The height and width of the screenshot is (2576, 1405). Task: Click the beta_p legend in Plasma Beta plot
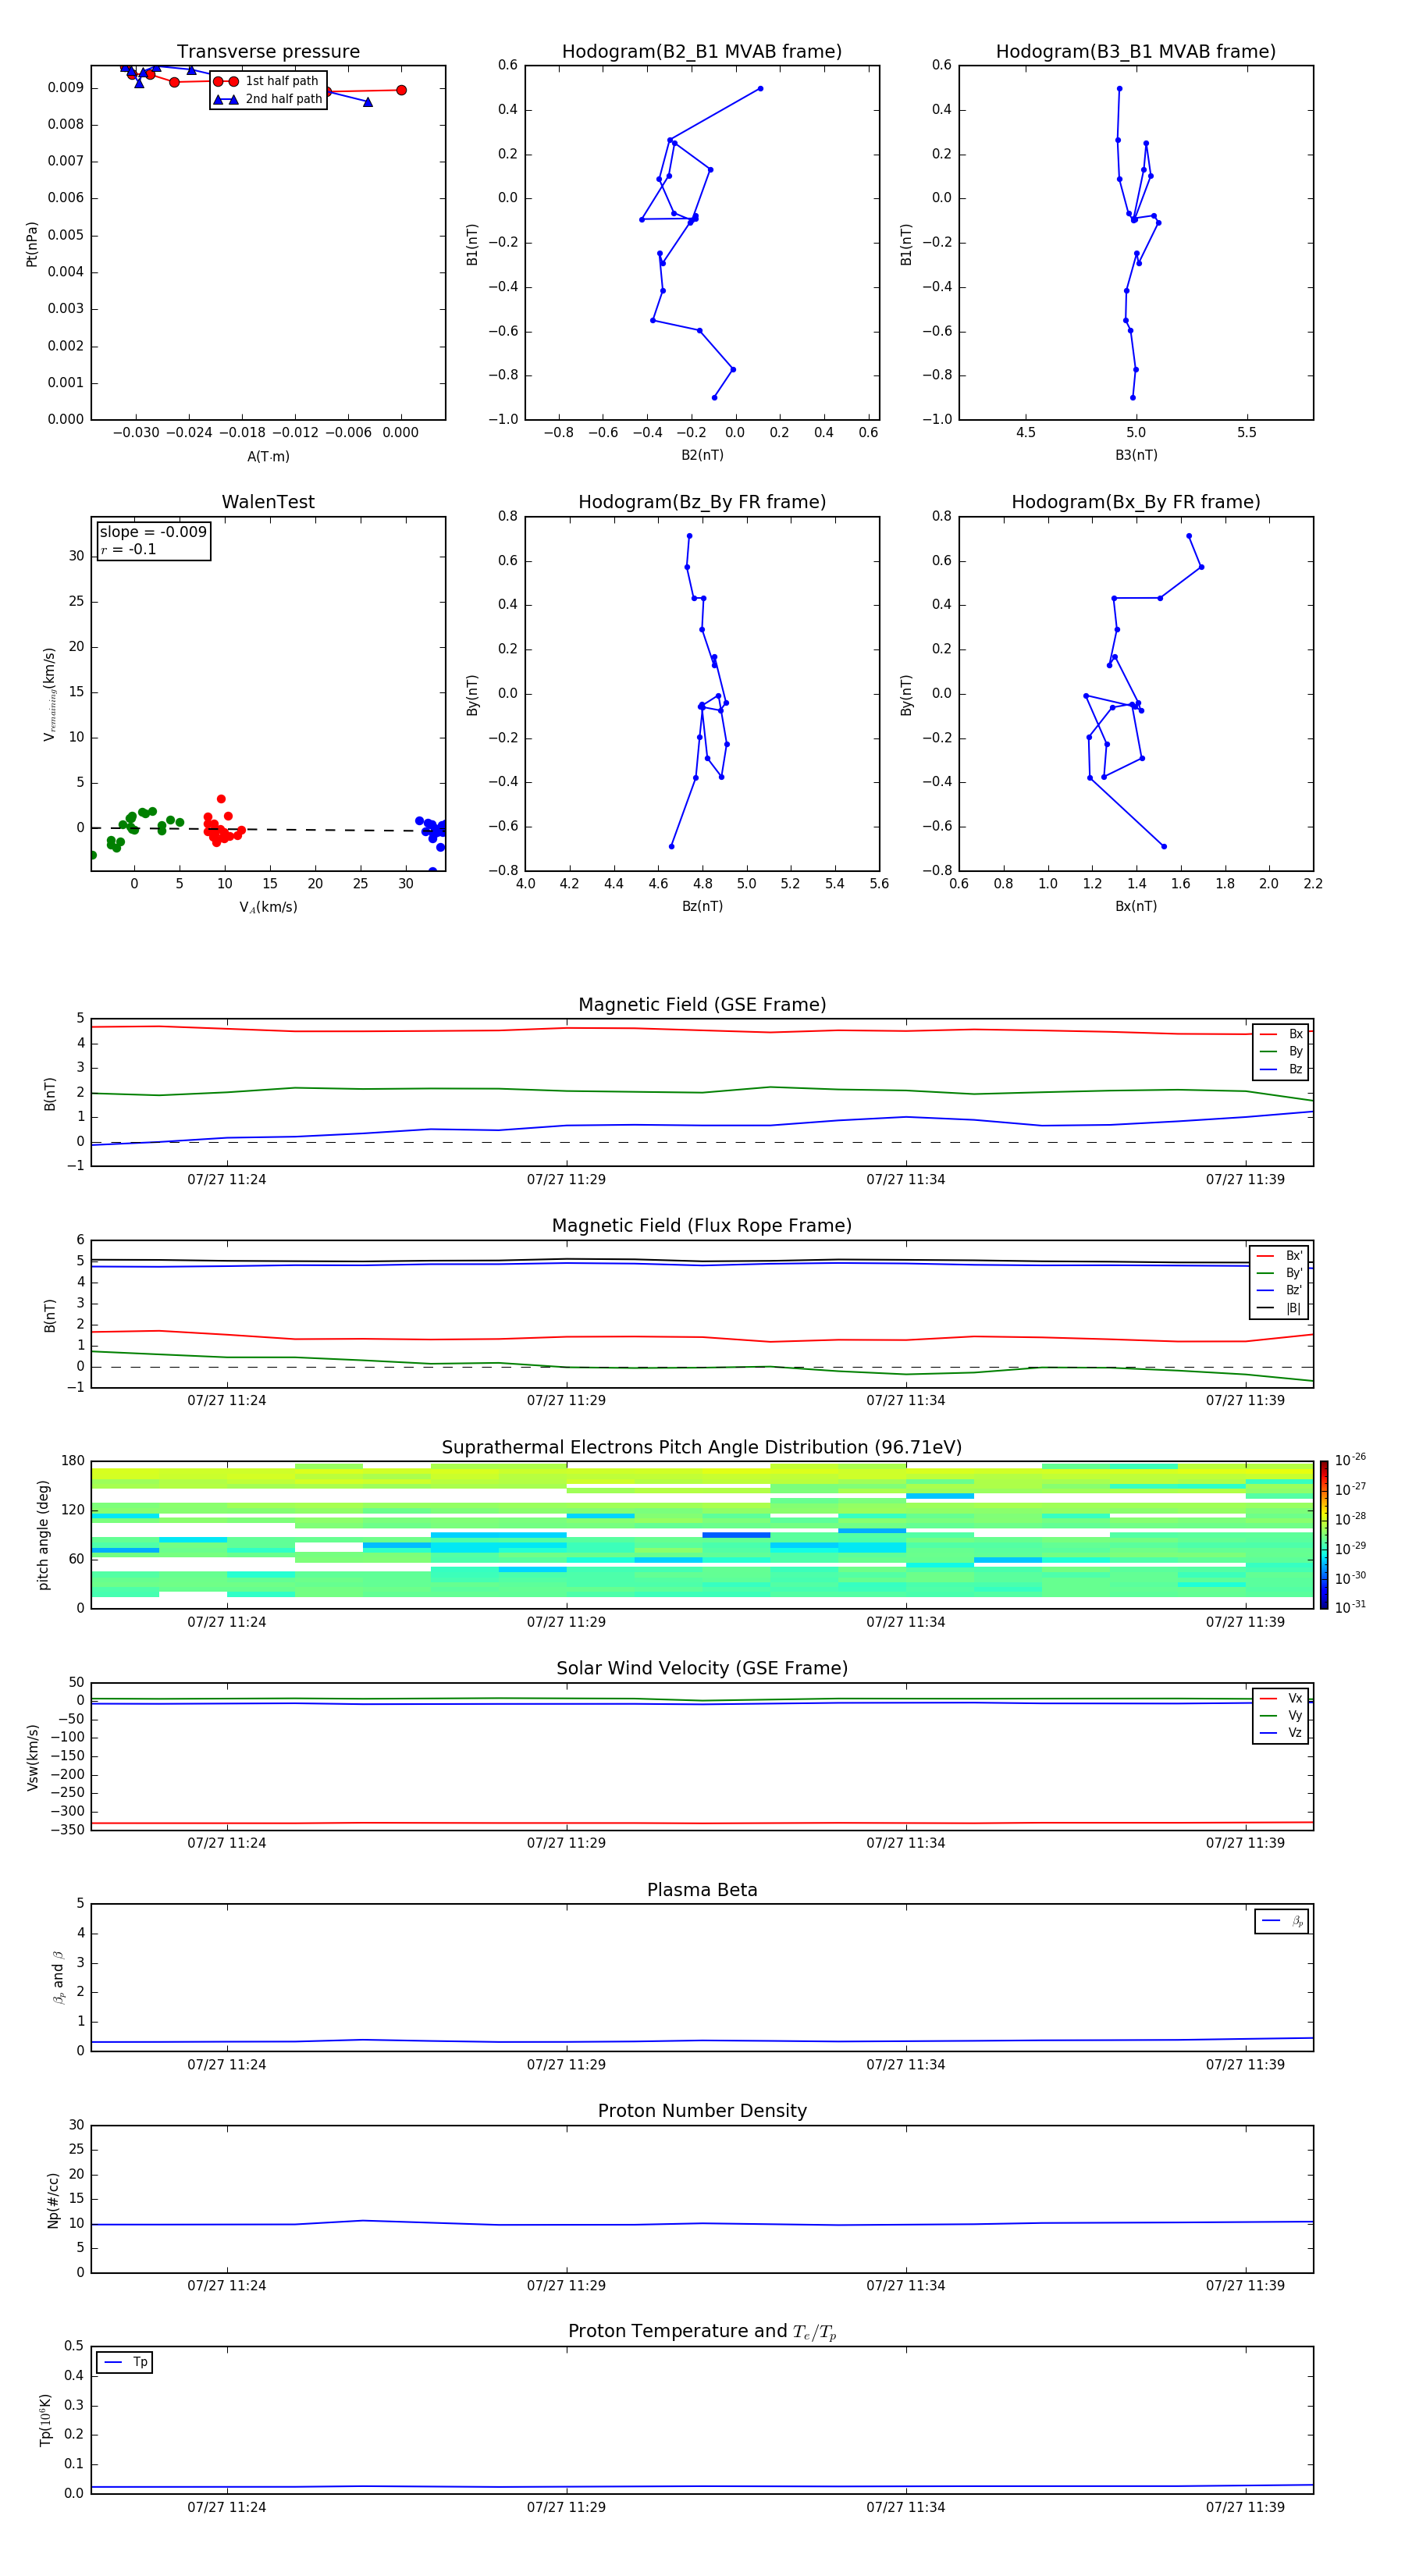tap(1282, 1921)
